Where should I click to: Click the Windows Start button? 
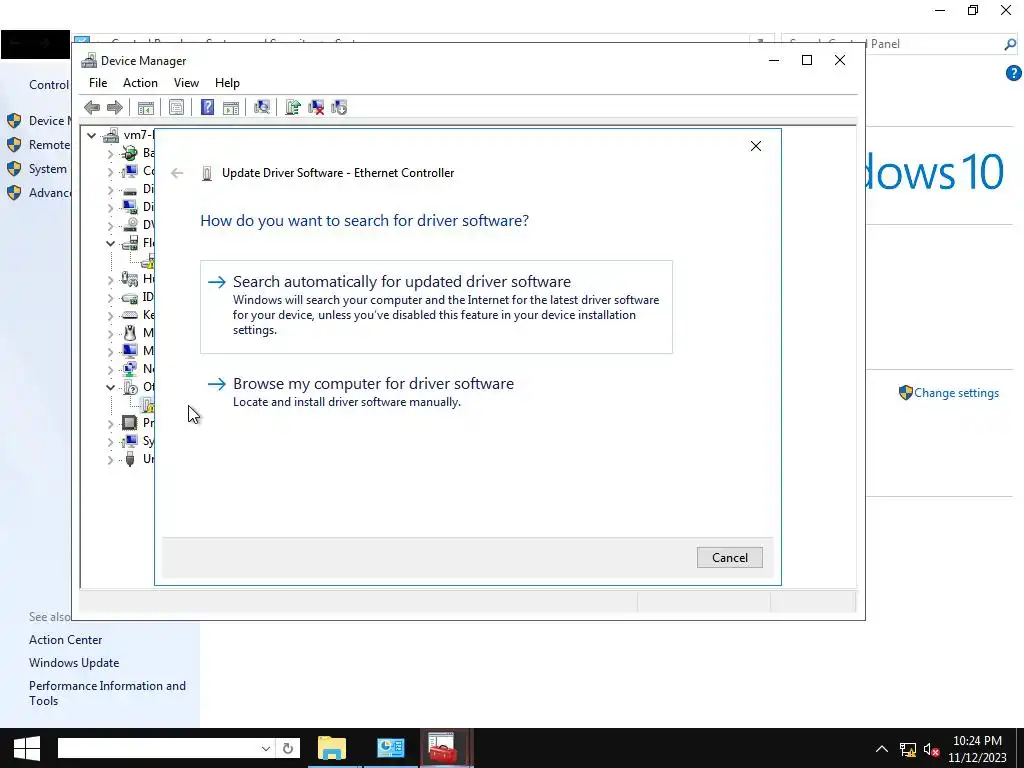click(27, 748)
